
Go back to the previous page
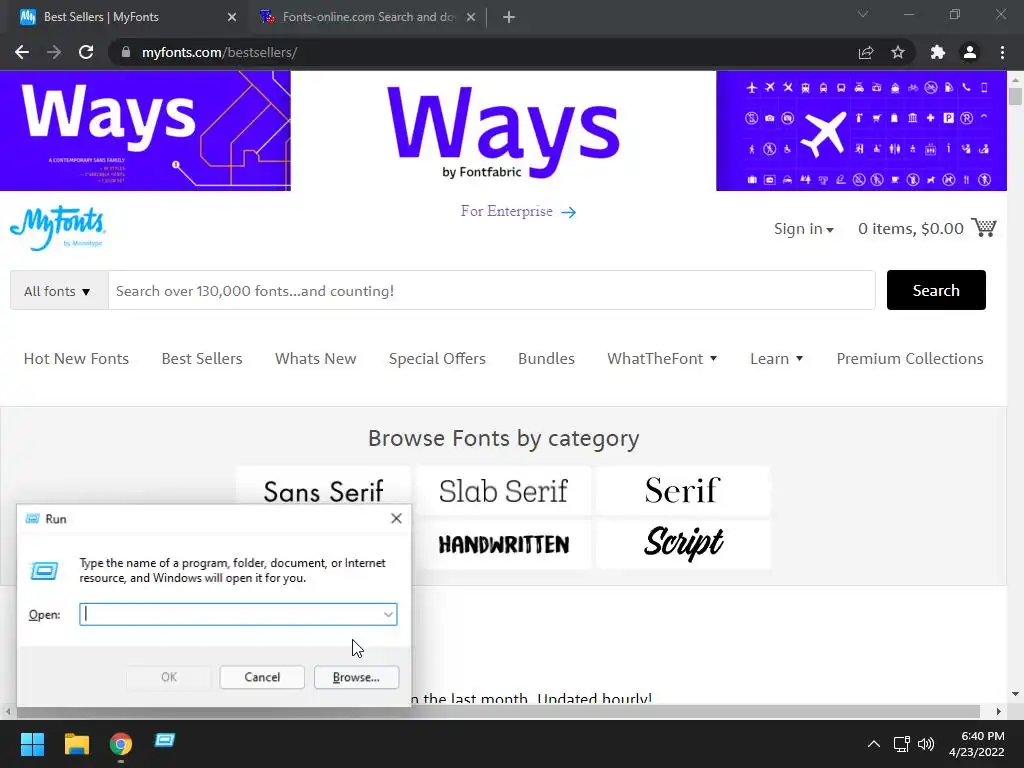tap(22, 52)
